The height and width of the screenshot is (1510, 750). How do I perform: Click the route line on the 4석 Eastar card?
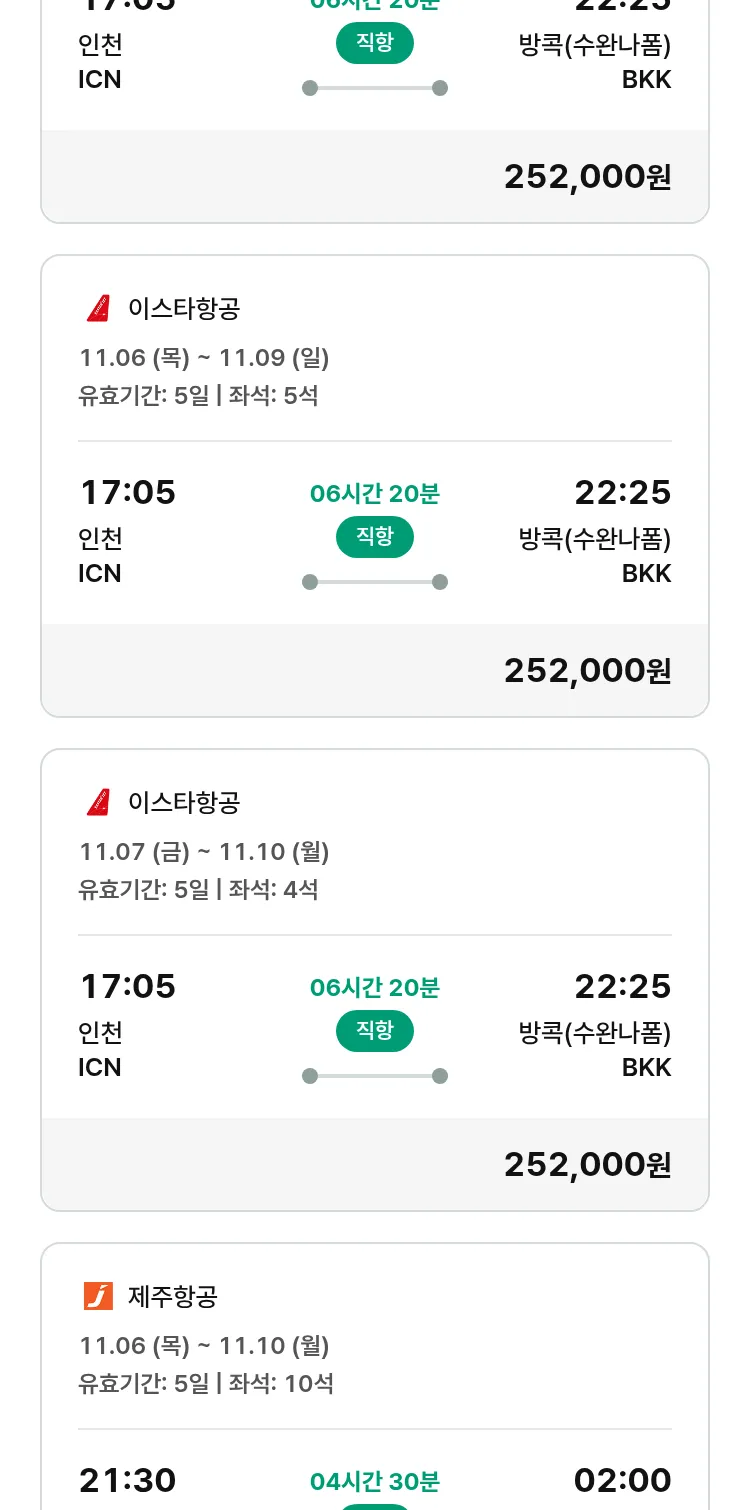(375, 1076)
